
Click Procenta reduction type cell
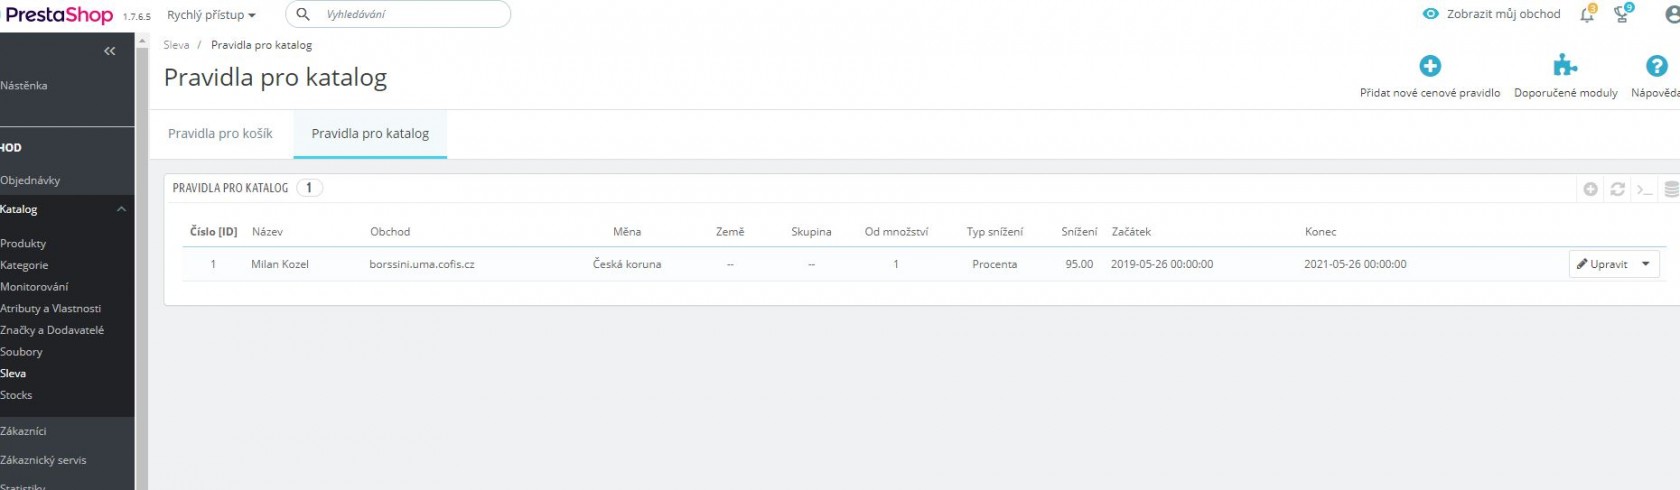pos(995,265)
